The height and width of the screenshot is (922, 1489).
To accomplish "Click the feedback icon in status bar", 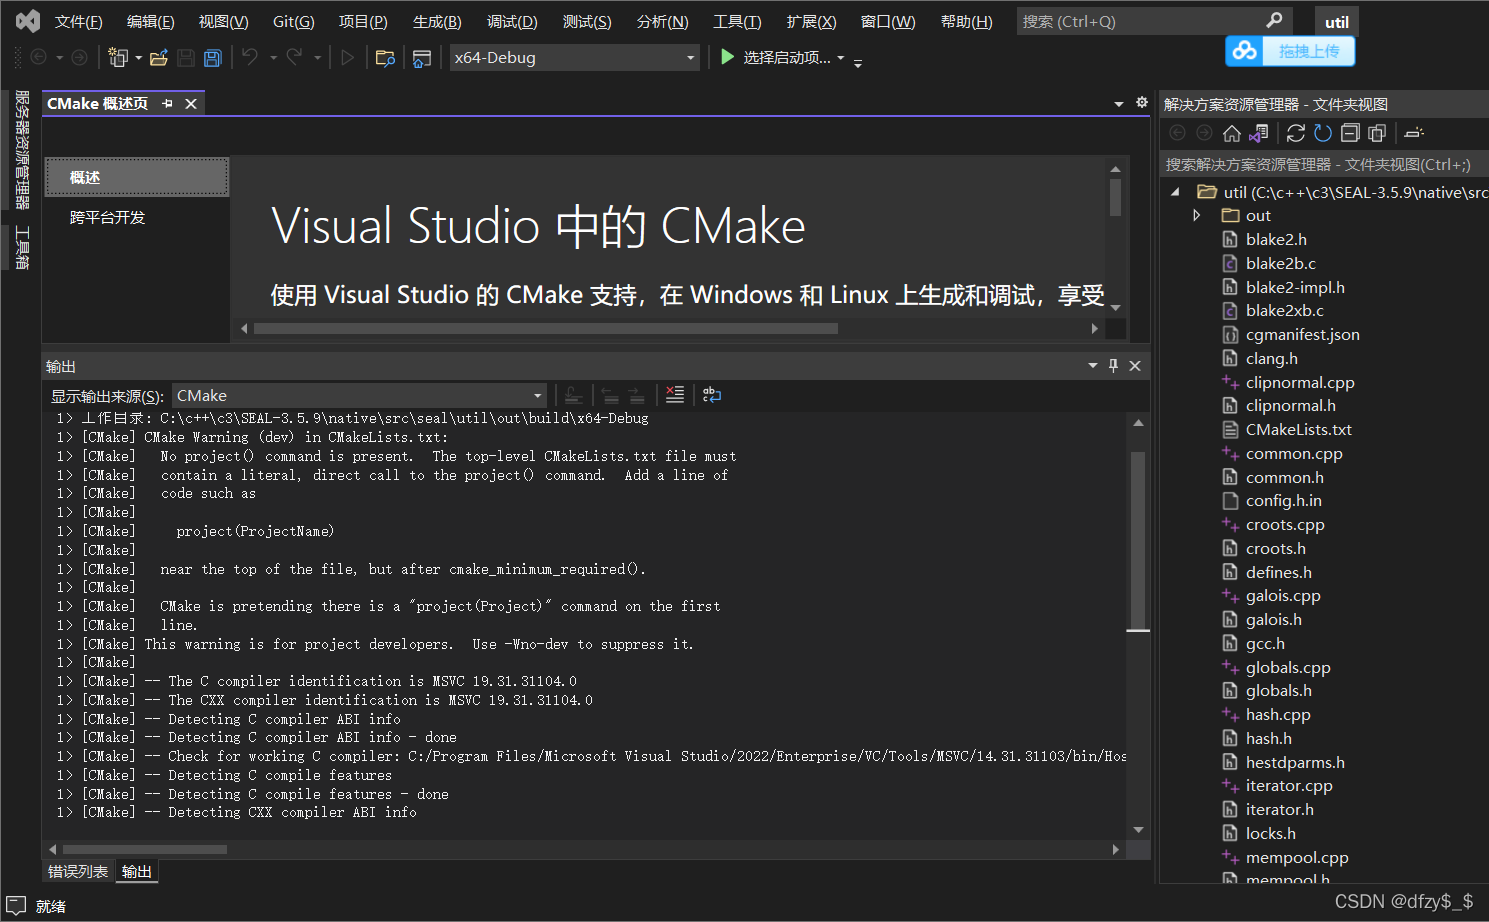I will pyautogui.click(x=16, y=906).
